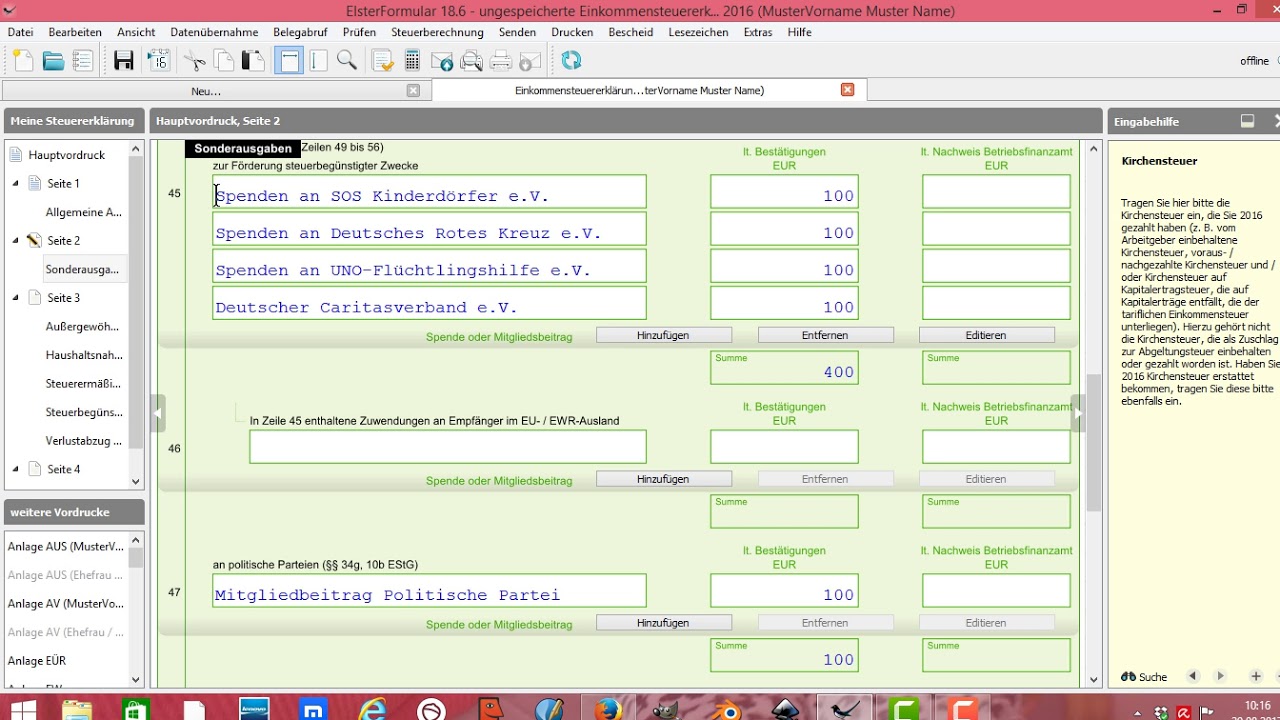
Task: Open the Steuerberechnung menu
Action: tap(437, 32)
